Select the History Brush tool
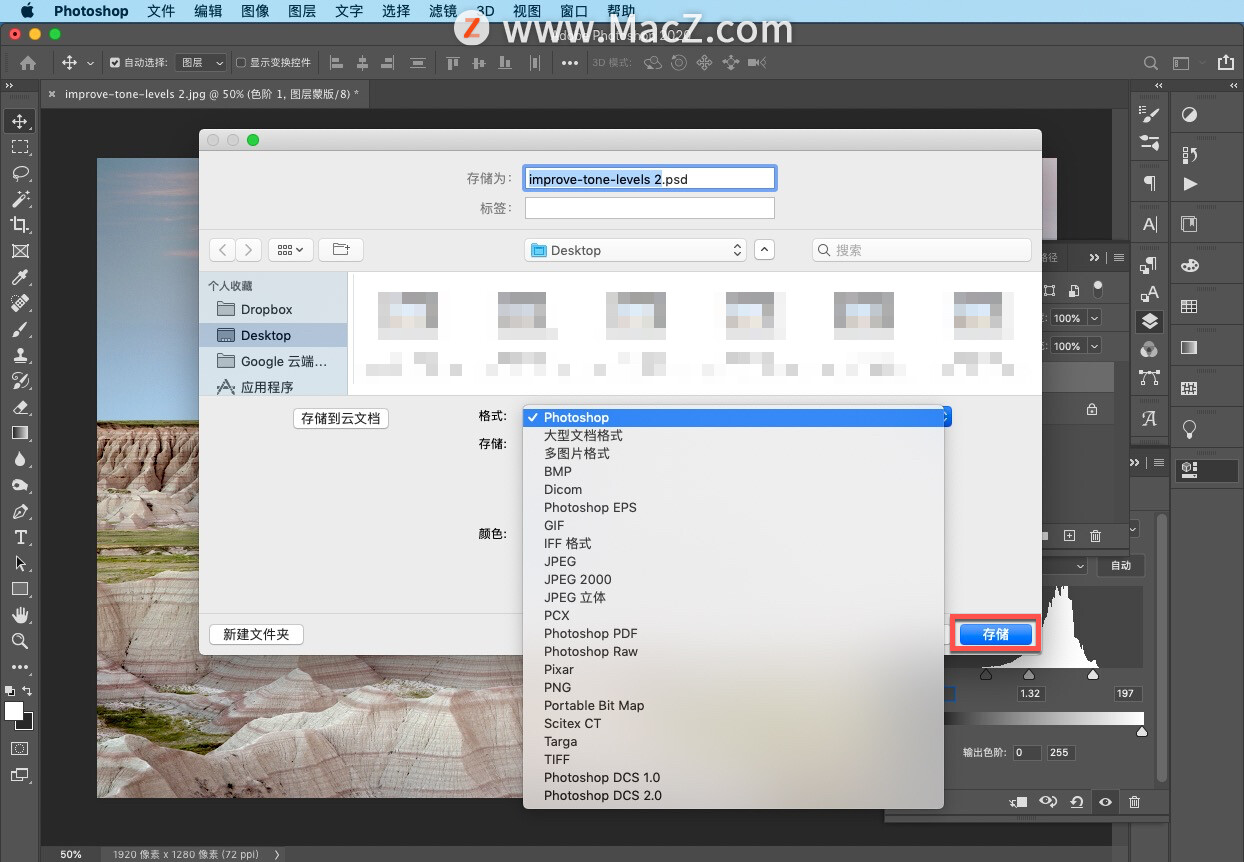Screen dimensions: 1244x862 (x=19, y=381)
